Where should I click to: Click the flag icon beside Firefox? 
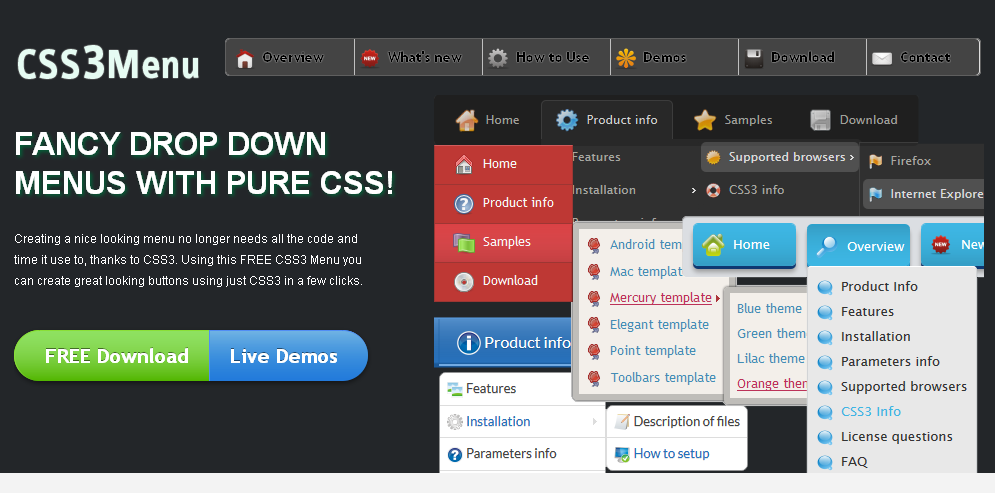(x=876, y=161)
